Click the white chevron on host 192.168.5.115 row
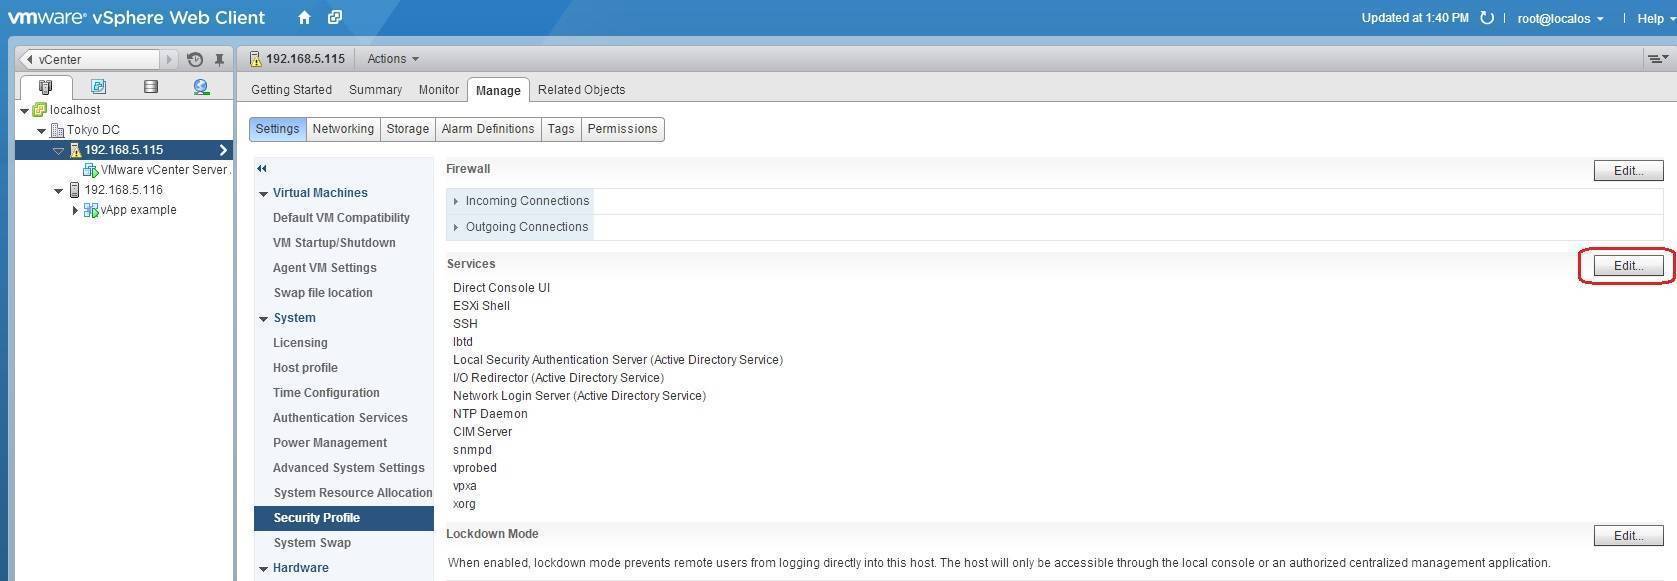 coord(223,150)
